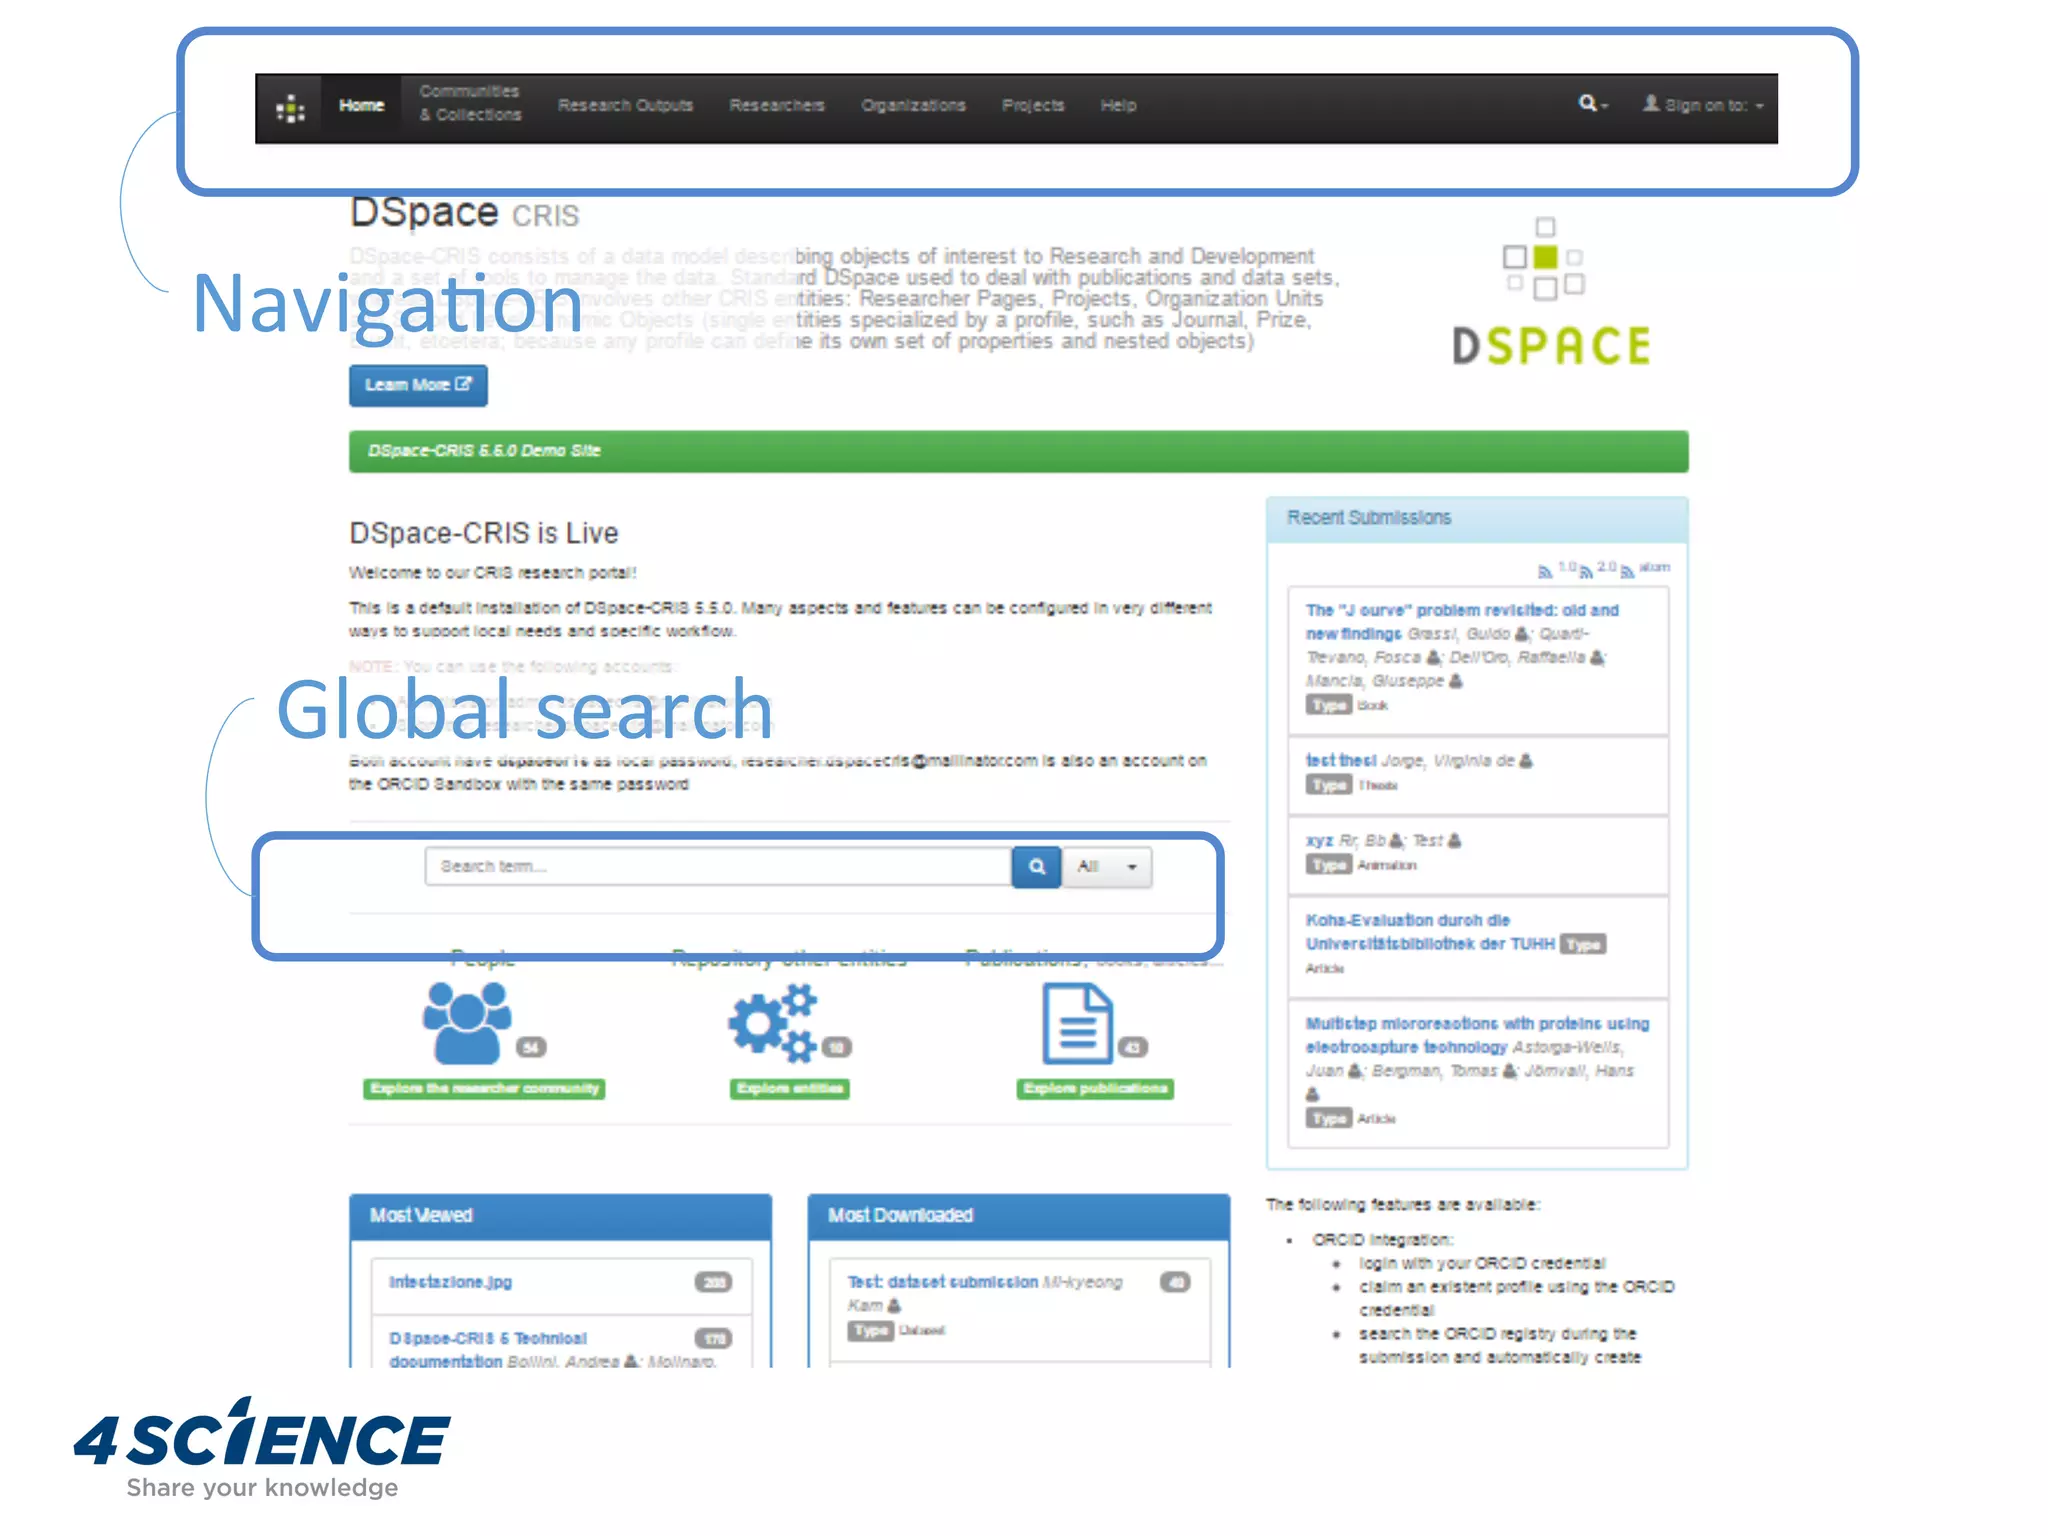Open the Researchers menu item
This screenshot has height=1536, width=2048.
pos(777,105)
